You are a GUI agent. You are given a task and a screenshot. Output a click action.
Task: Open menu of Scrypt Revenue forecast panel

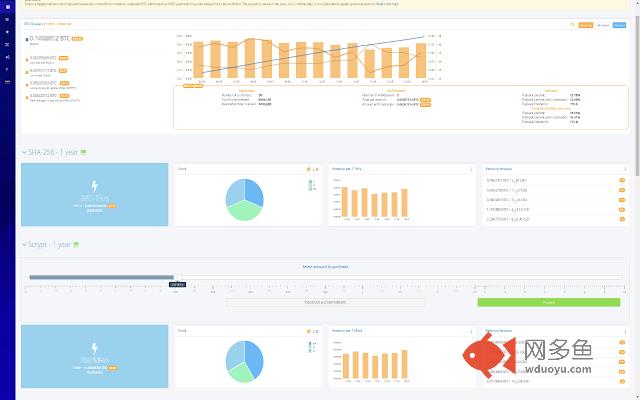point(625,331)
